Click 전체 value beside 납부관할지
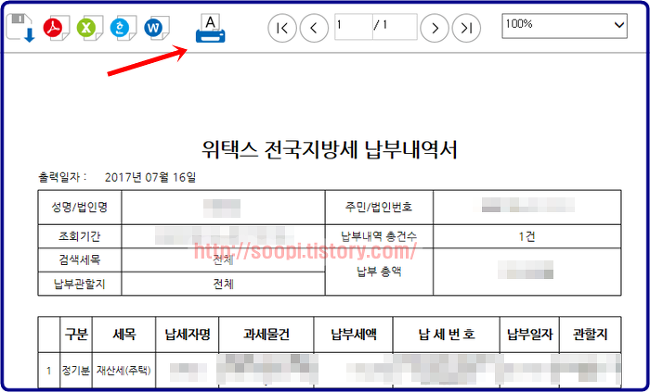Viewport: 650px width, 392px height. [x=223, y=284]
